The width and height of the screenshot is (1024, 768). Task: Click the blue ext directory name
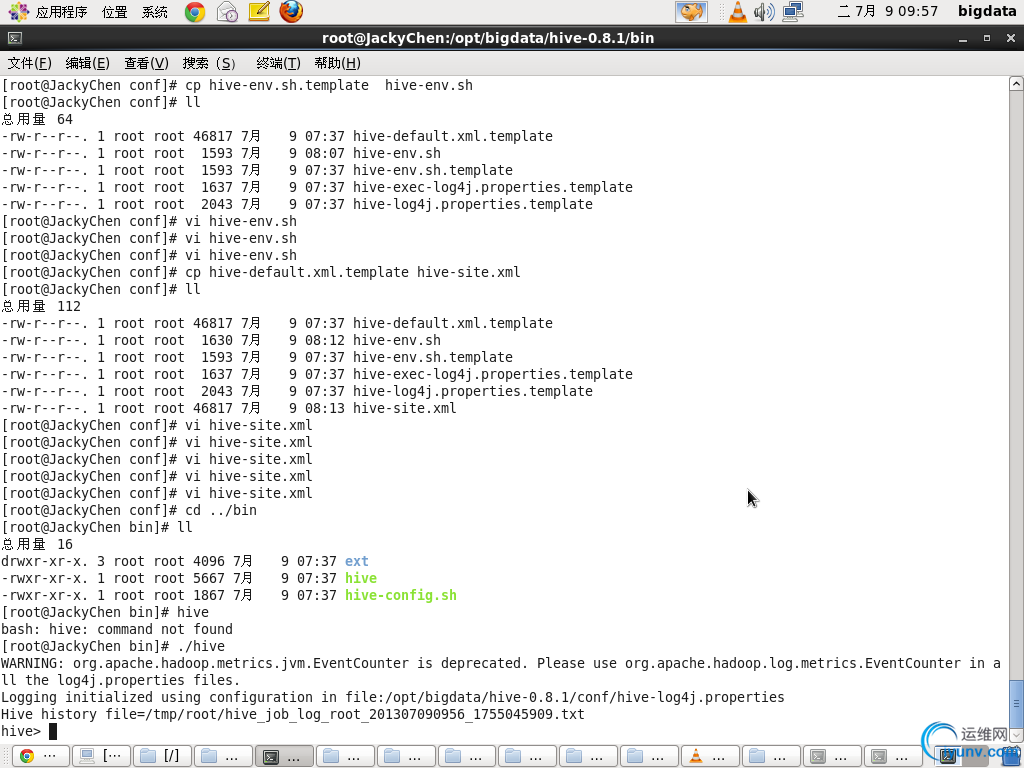point(357,562)
